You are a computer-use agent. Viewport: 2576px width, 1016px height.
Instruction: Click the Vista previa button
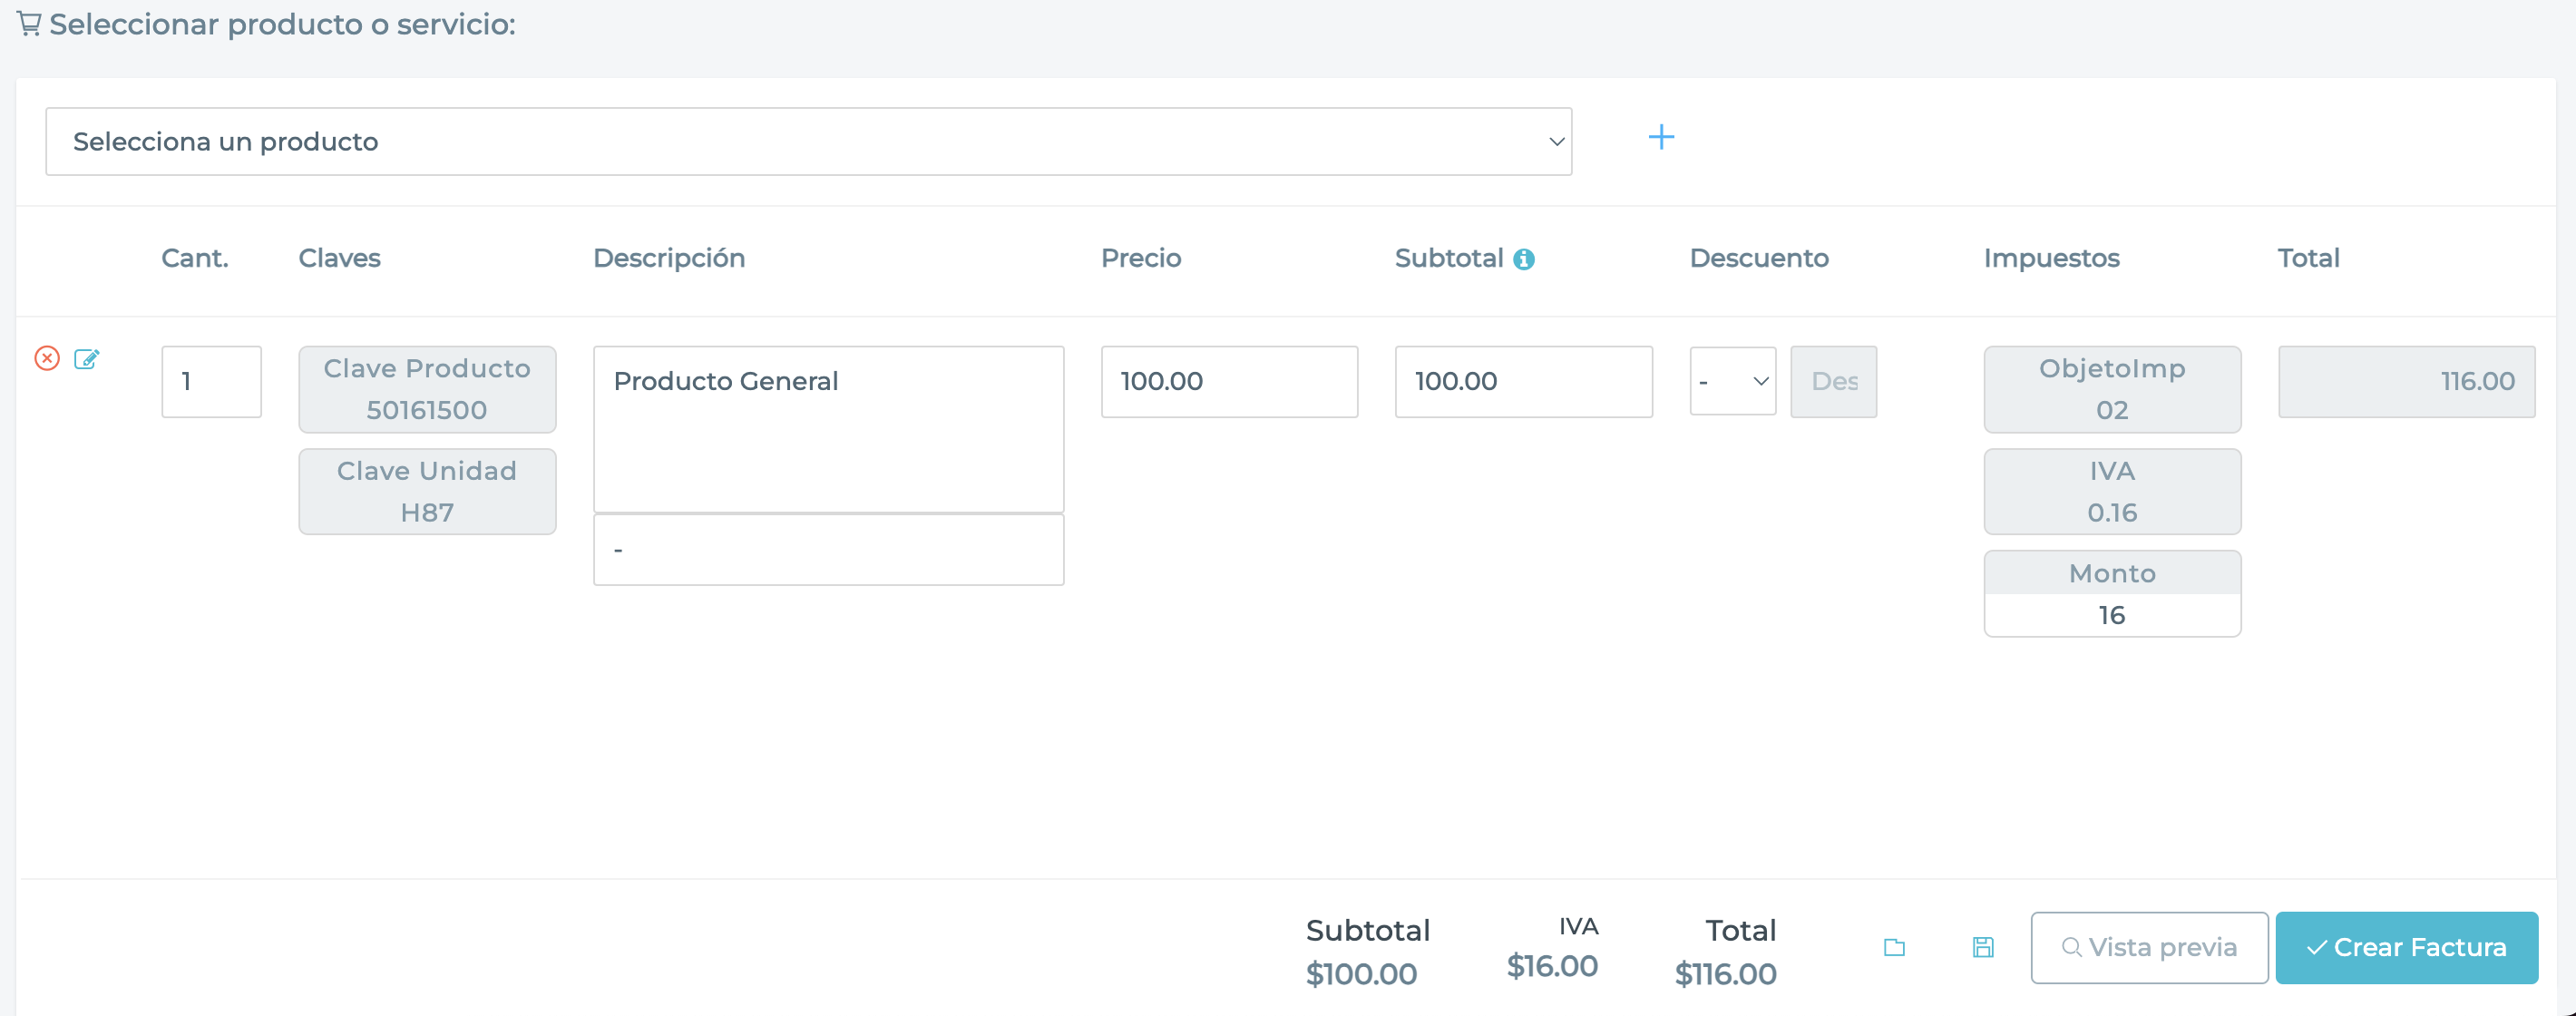2149,947
